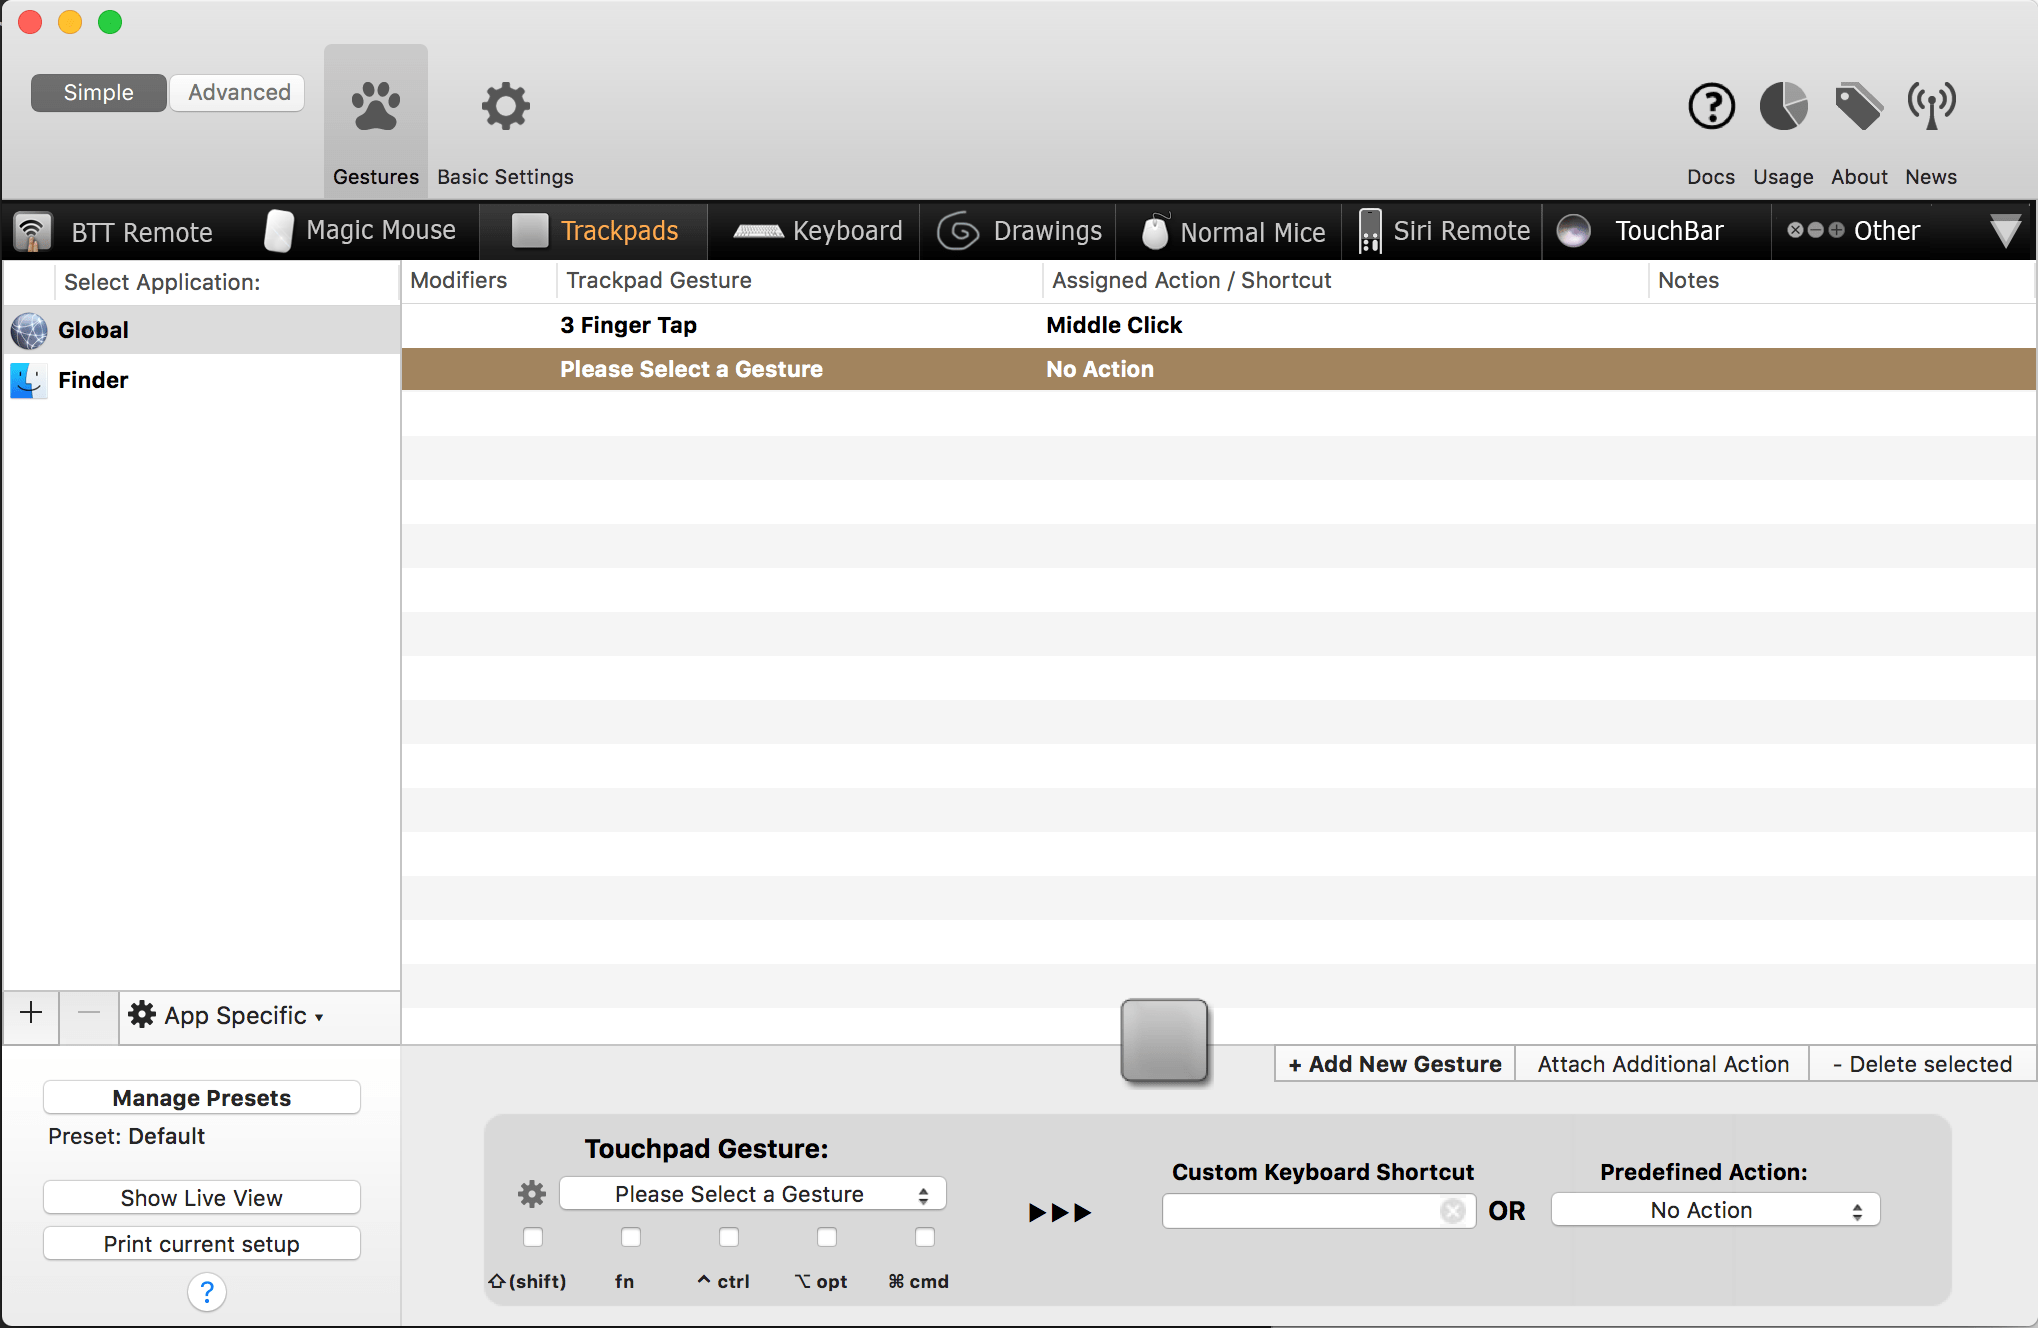The image size is (2038, 1328).
Task: Click the triple arrow indicator
Action: pyautogui.click(x=1060, y=1212)
